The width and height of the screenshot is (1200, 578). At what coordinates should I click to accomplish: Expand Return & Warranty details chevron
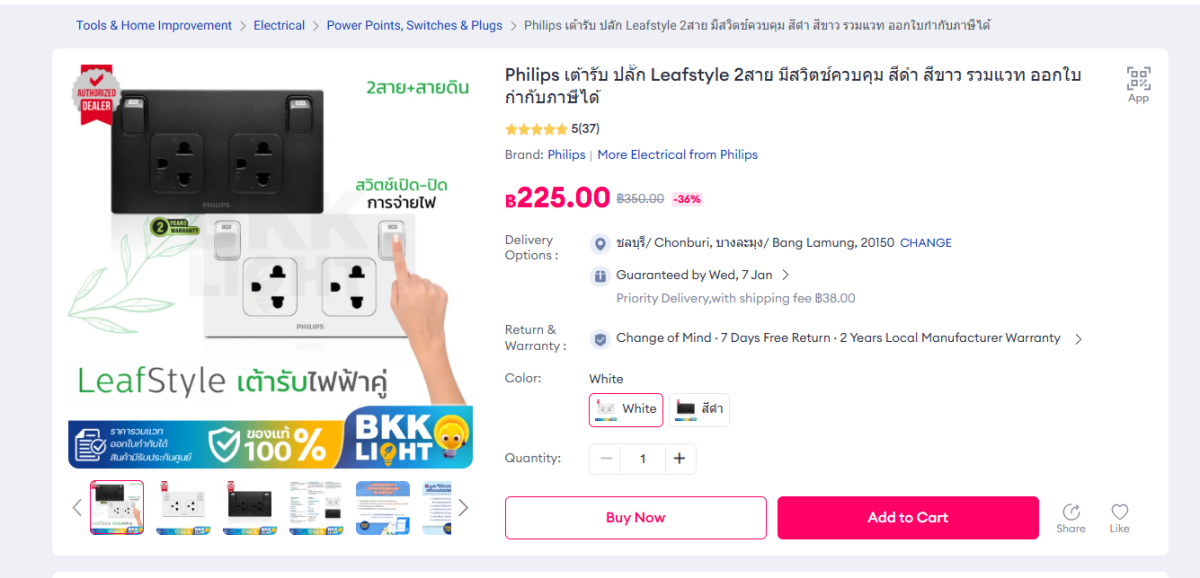click(x=1078, y=339)
